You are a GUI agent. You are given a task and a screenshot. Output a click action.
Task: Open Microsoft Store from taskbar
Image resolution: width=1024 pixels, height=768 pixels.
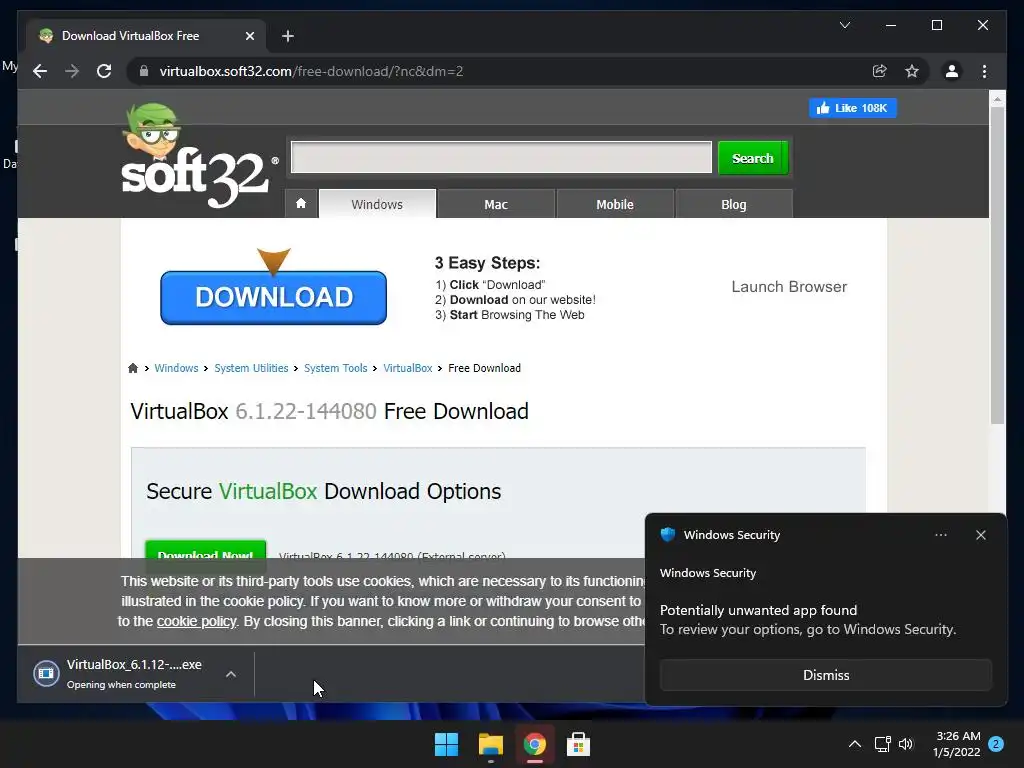(x=578, y=744)
